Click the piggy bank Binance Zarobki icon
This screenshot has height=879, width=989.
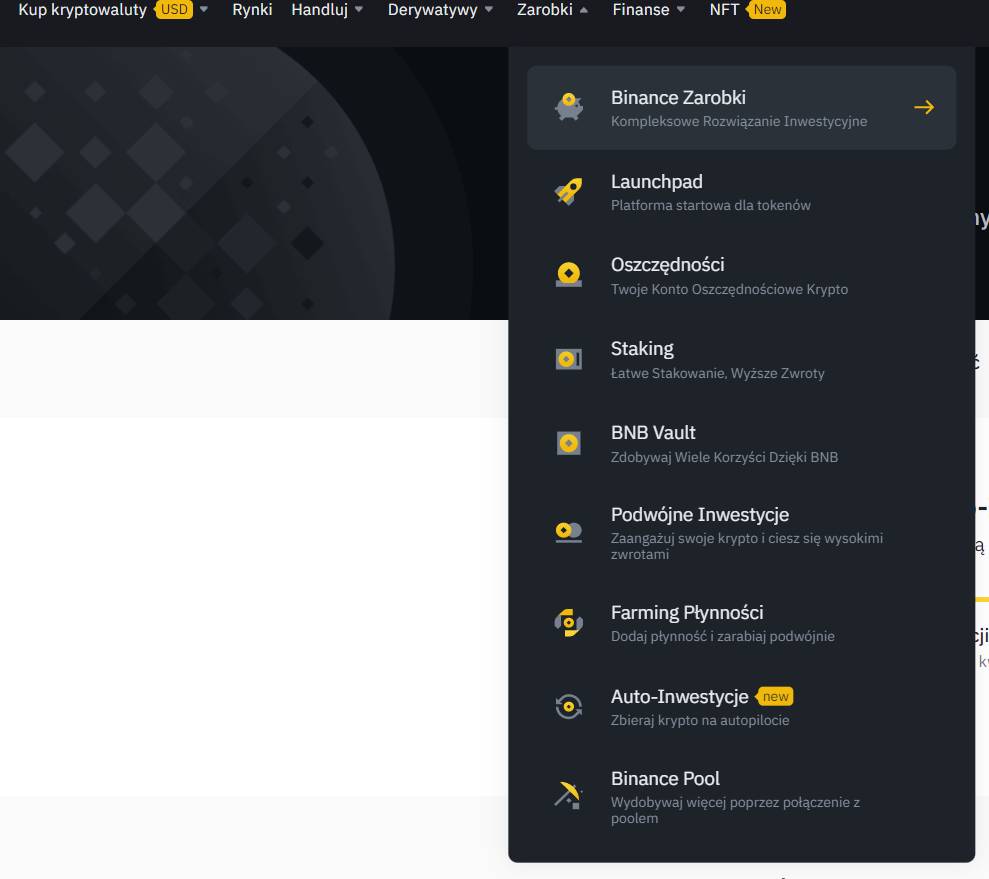click(569, 107)
